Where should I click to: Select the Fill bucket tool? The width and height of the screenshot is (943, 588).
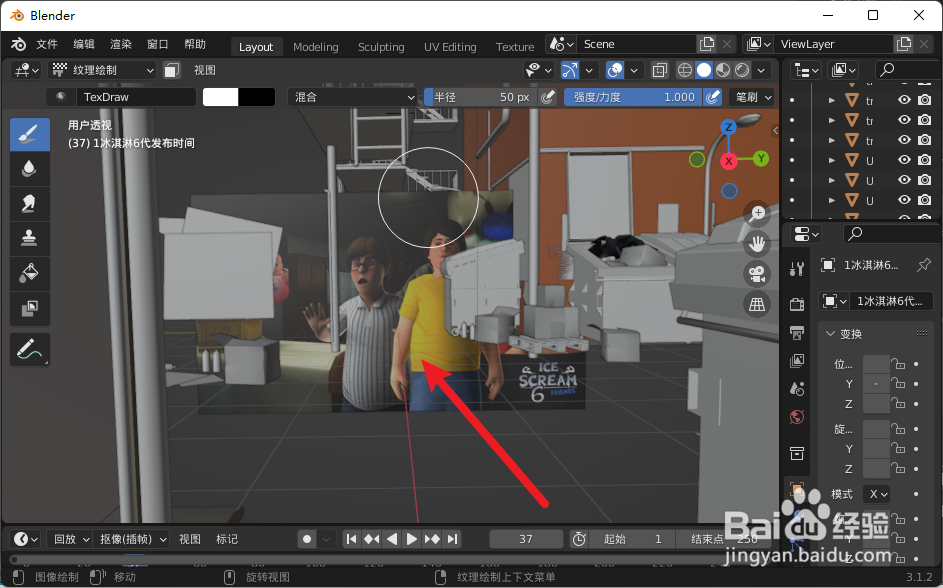(x=29, y=274)
